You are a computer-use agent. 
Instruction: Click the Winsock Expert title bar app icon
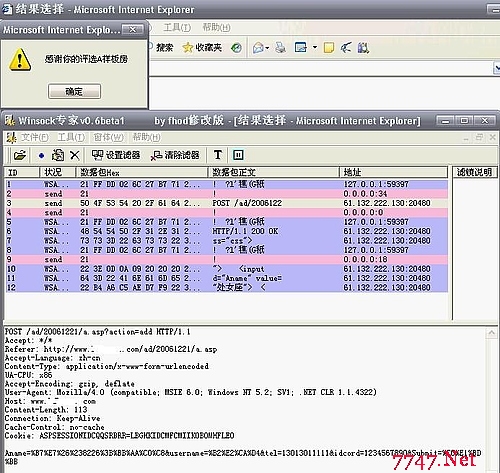[10, 121]
